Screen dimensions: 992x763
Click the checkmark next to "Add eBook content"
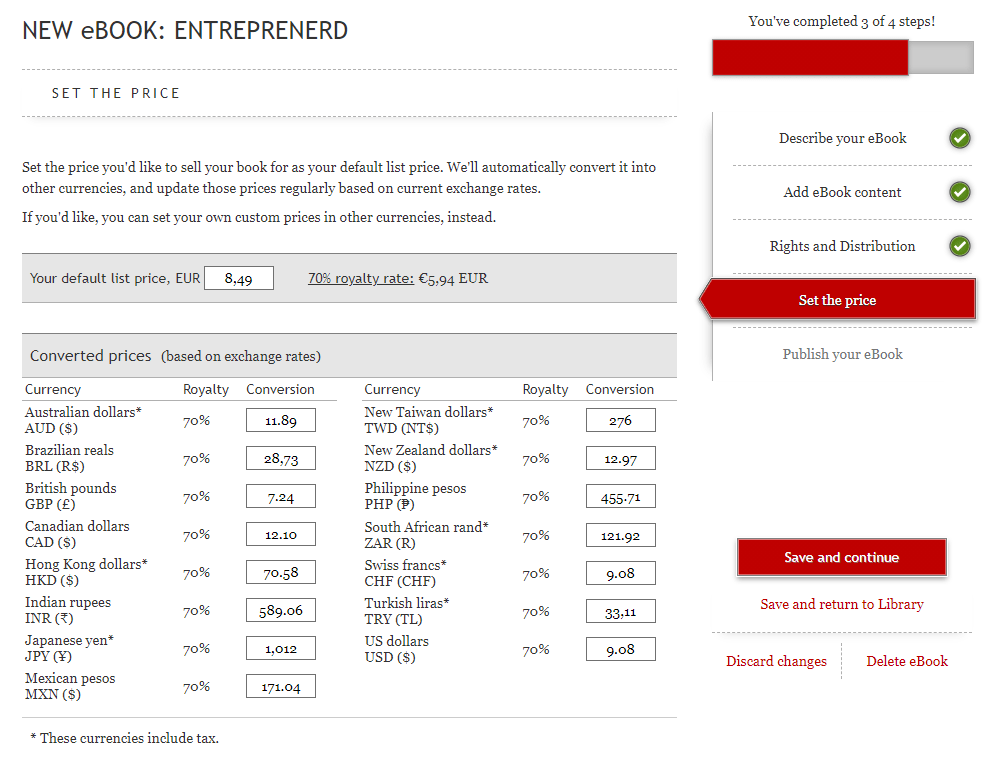(960, 193)
